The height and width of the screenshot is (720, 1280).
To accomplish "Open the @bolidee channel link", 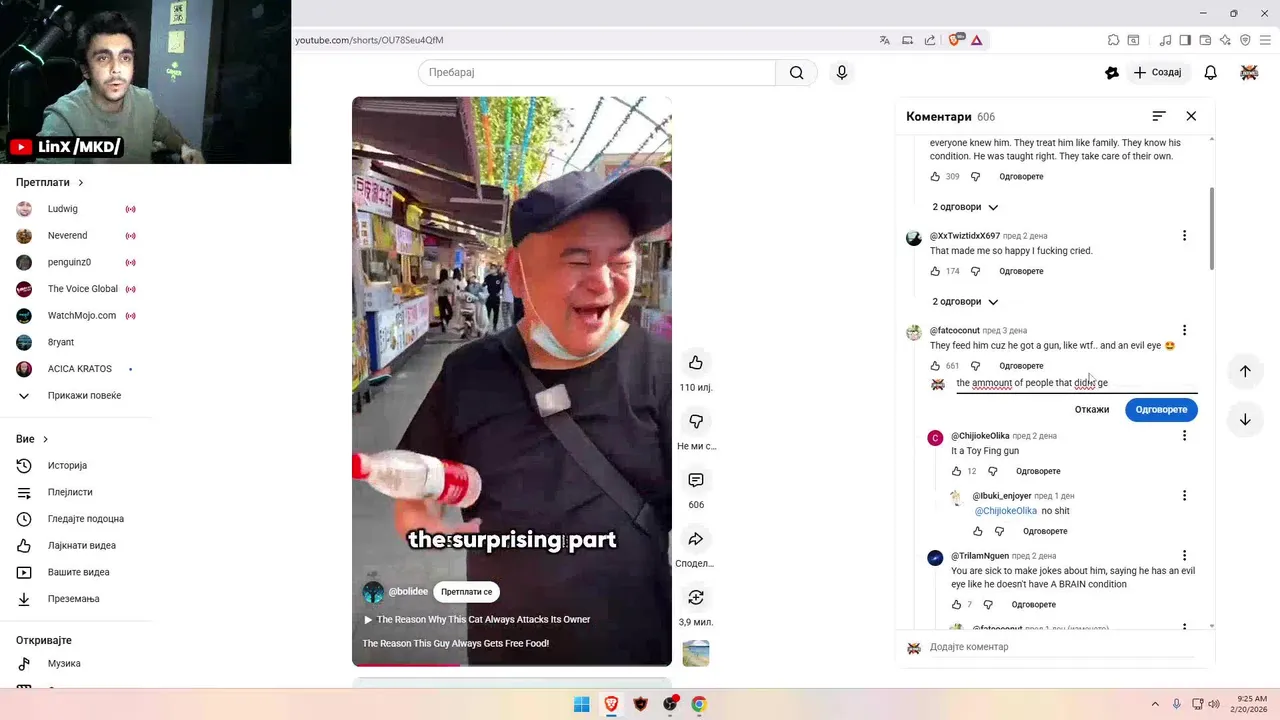I will click(x=408, y=592).
